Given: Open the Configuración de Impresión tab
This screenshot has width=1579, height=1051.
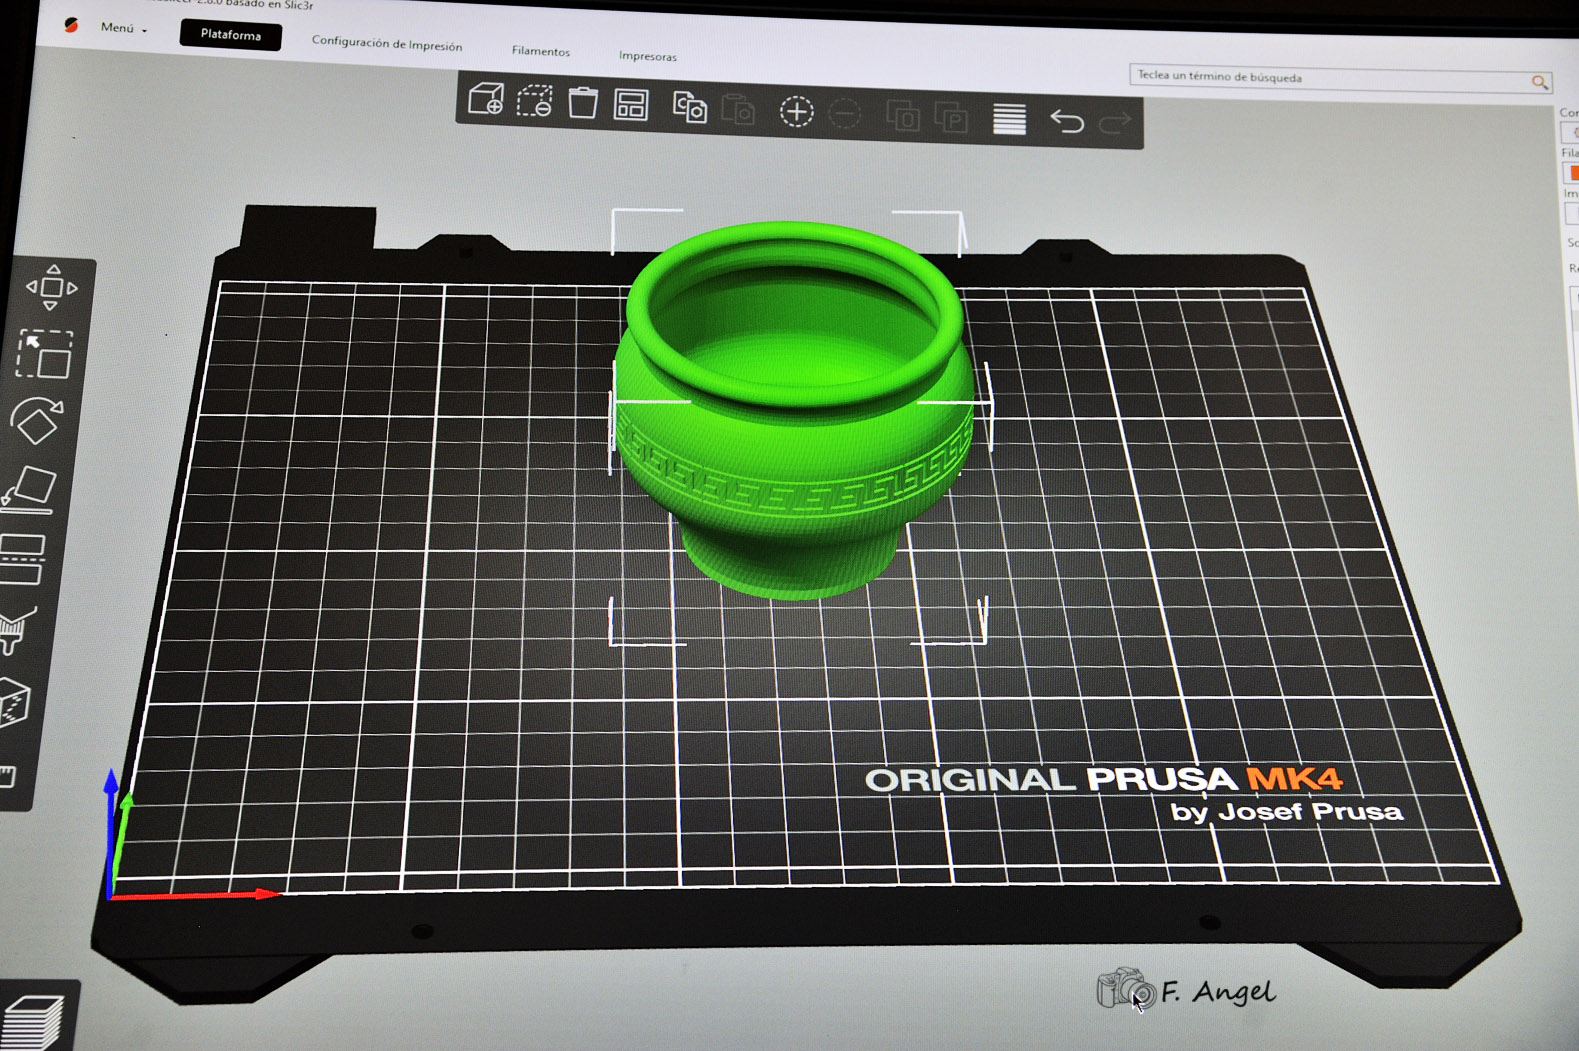Looking at the screenshot, I should tap(387, 44).
